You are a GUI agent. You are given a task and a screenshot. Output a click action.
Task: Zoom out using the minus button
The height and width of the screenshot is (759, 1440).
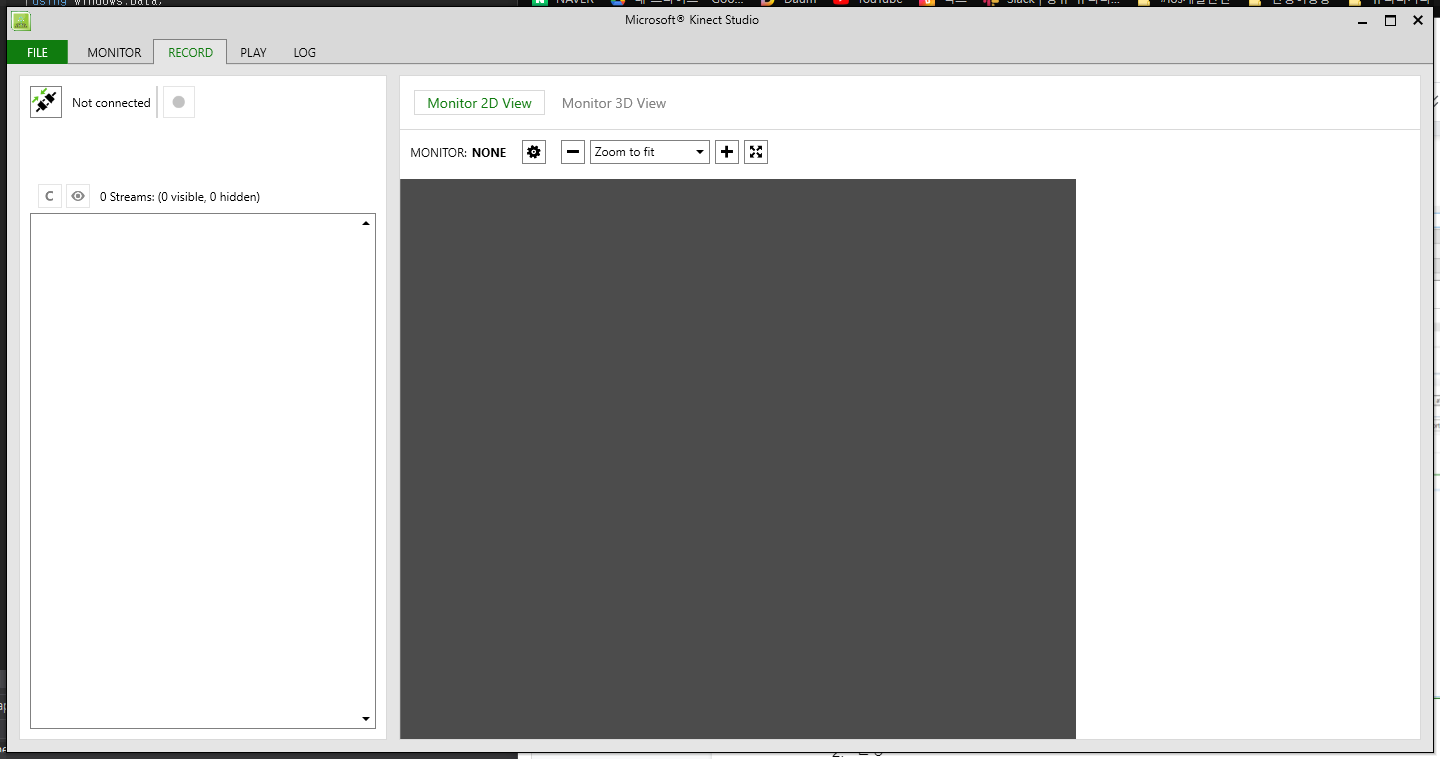pyautogui.click(x=573, y=152)
